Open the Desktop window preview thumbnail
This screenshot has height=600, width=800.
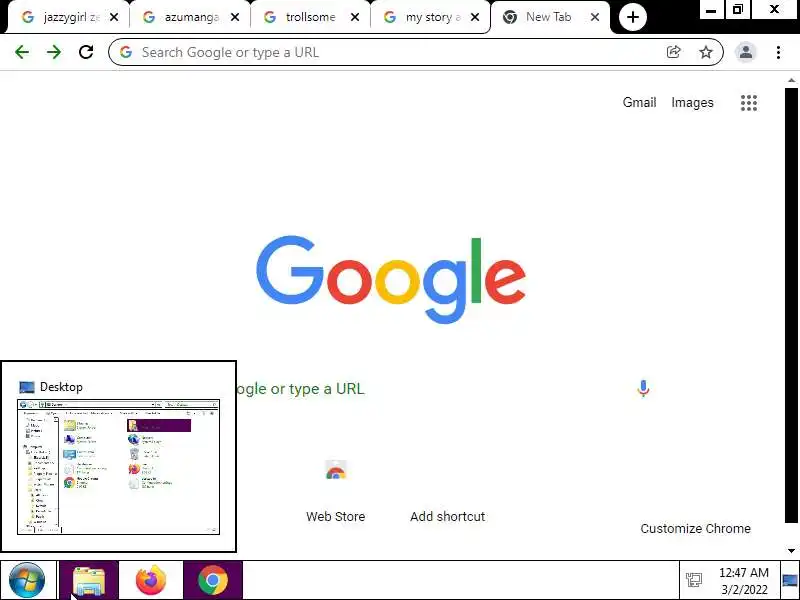(x=118, y=467)
